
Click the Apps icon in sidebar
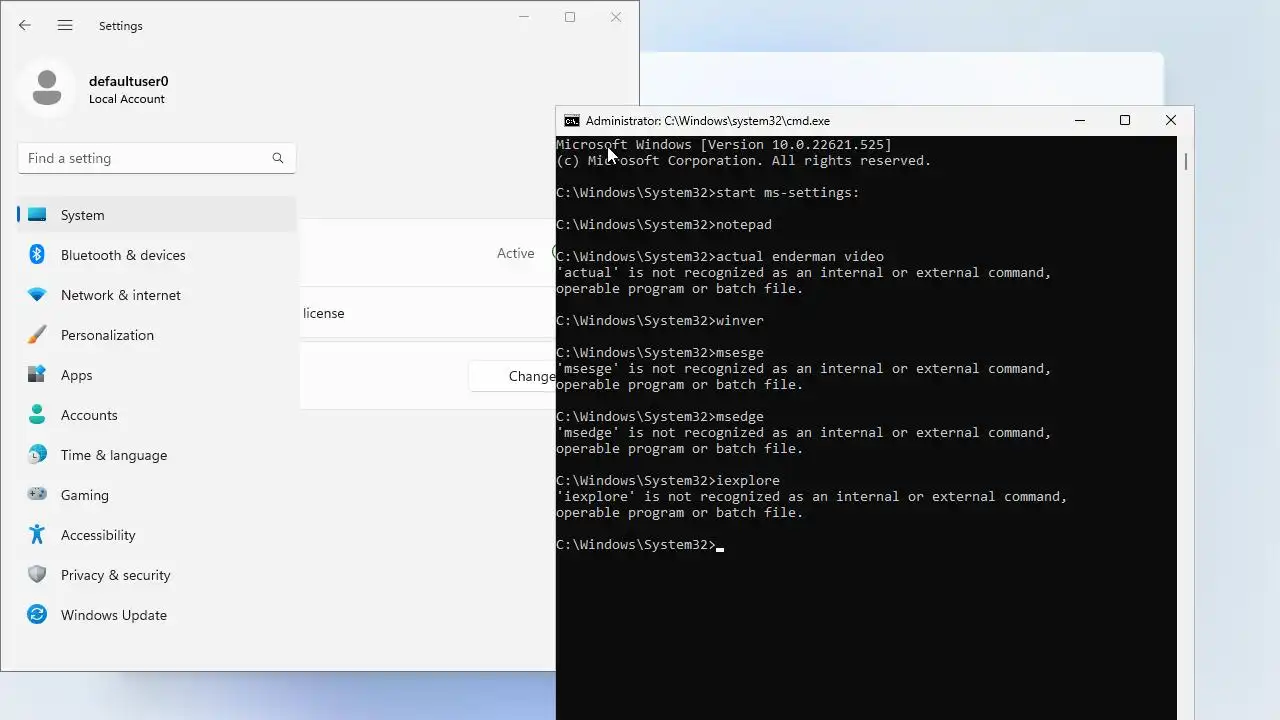point(37,374)
